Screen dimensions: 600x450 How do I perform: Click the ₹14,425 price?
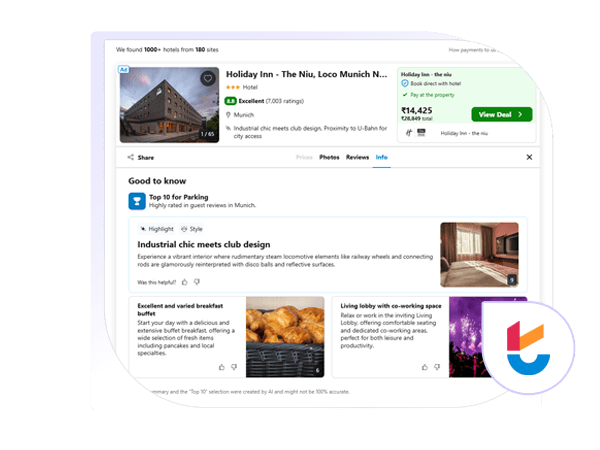(x=417, y=111)
